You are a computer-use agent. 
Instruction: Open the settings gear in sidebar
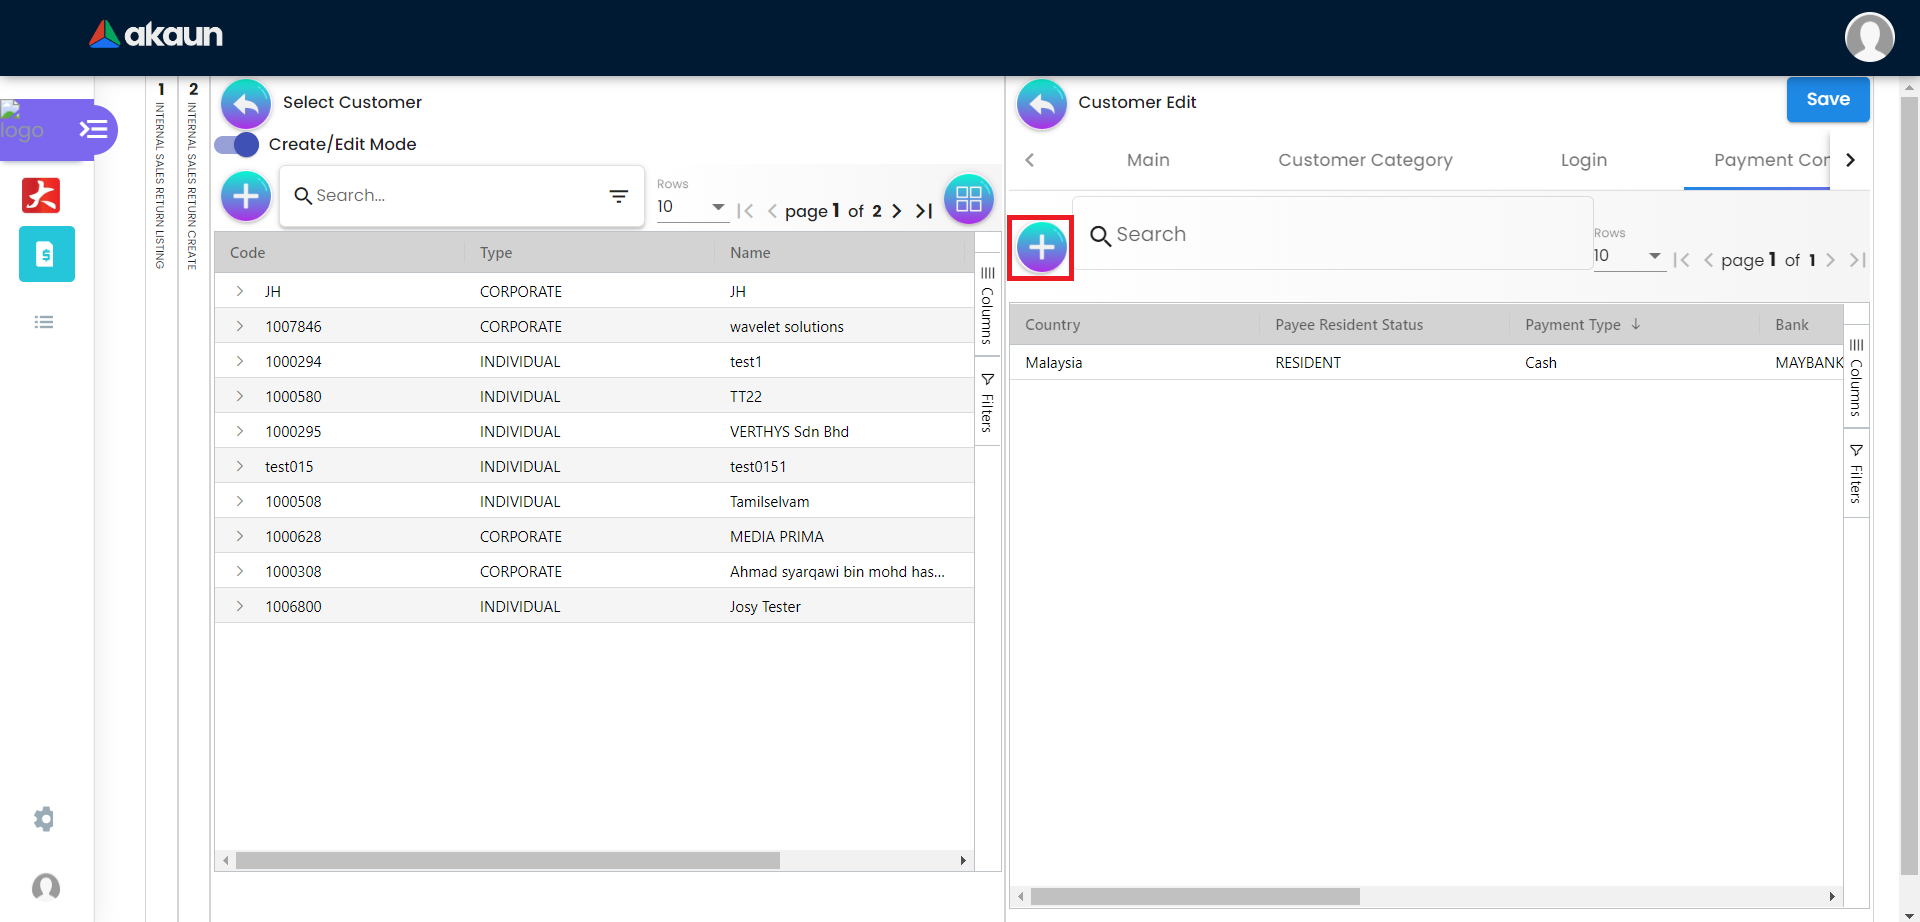click(x=44, y=819)
